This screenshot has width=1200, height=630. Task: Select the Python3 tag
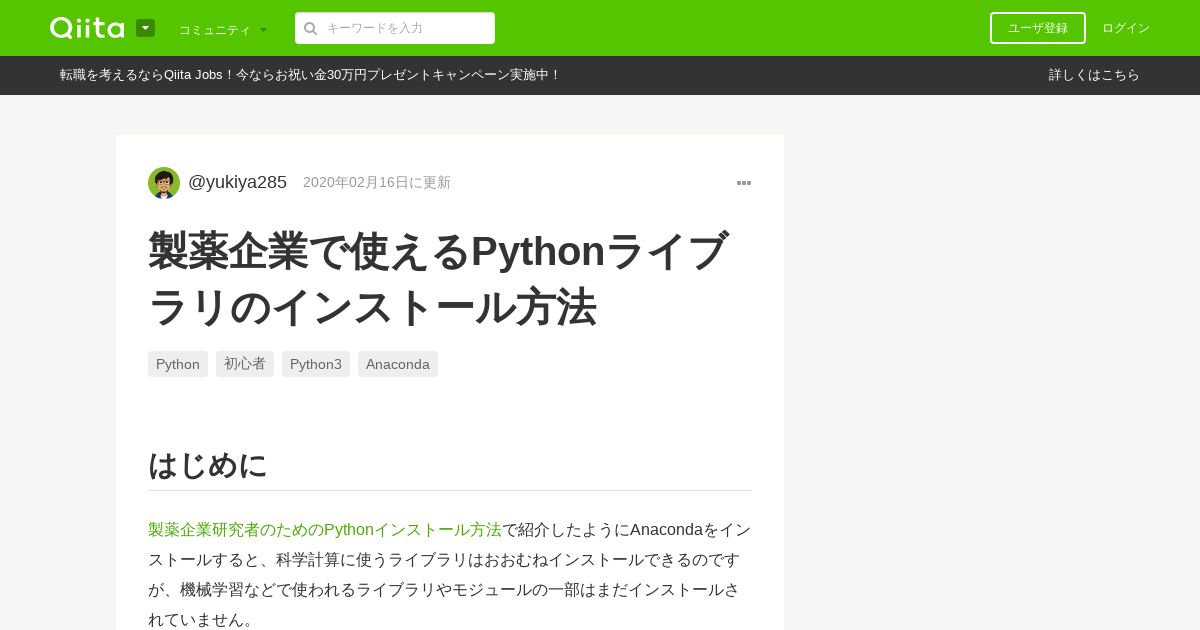pyautogui.click(x=316, y=364)
